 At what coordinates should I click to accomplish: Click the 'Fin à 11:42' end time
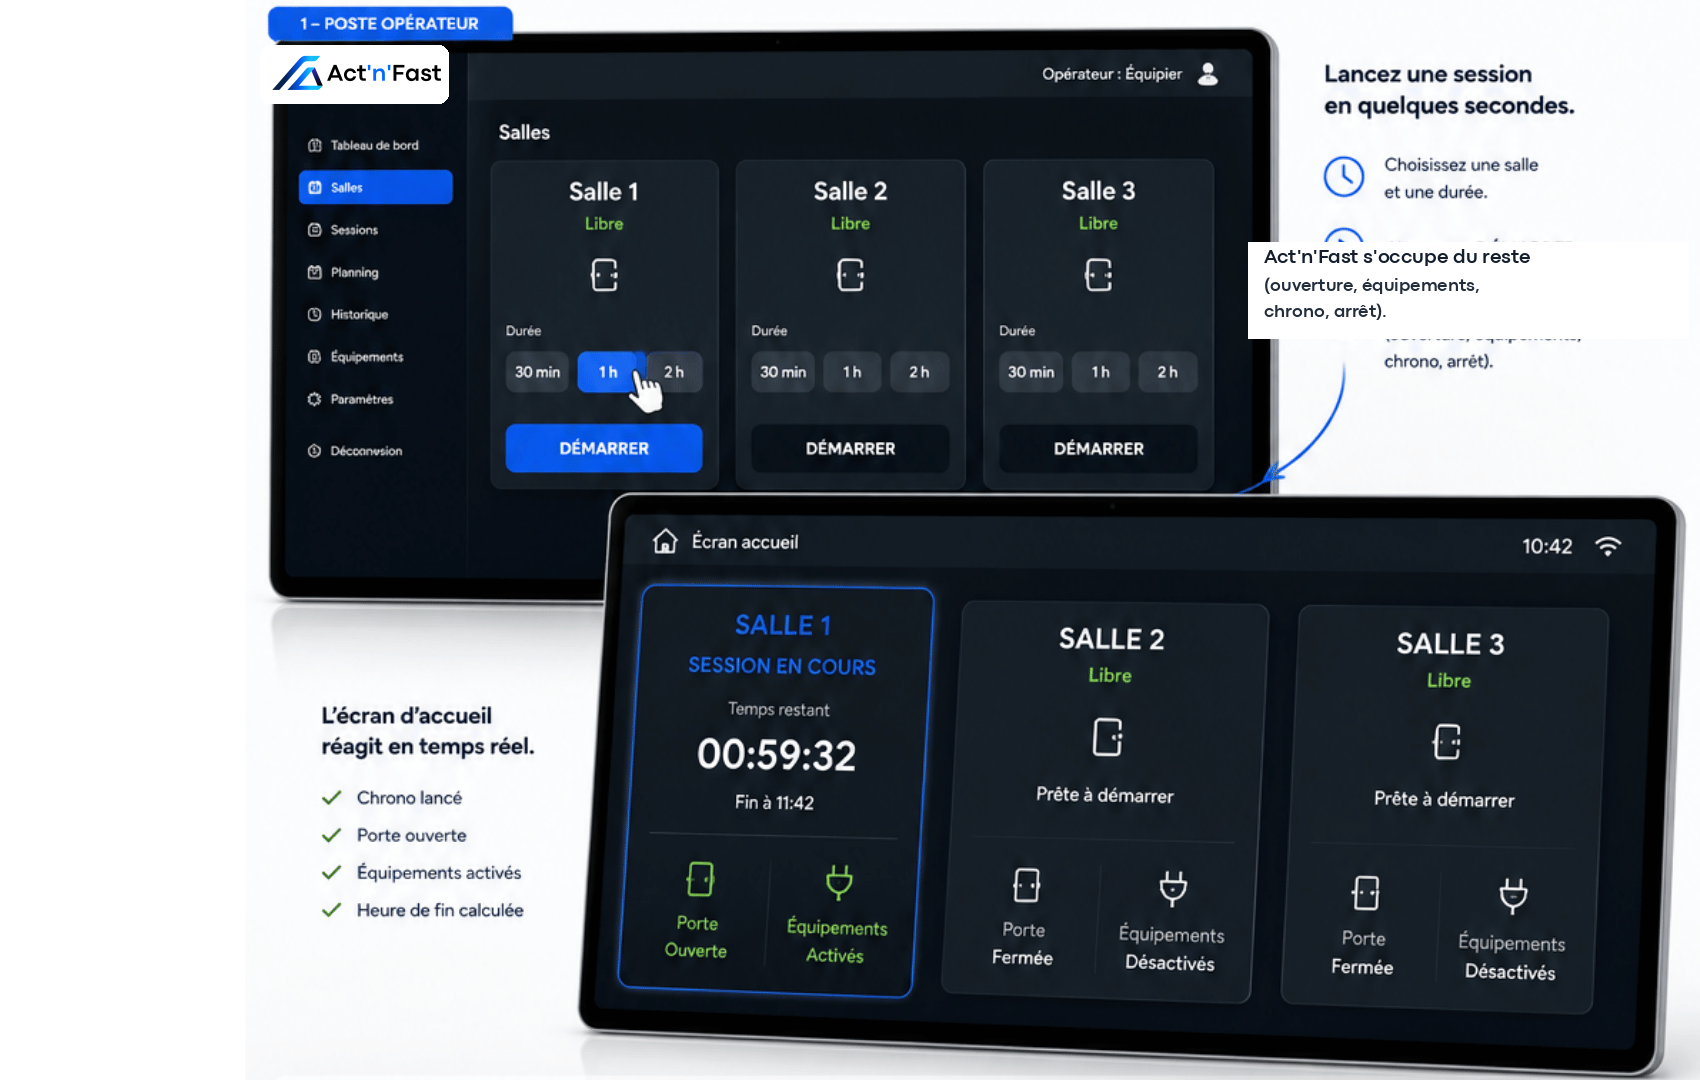774,802
